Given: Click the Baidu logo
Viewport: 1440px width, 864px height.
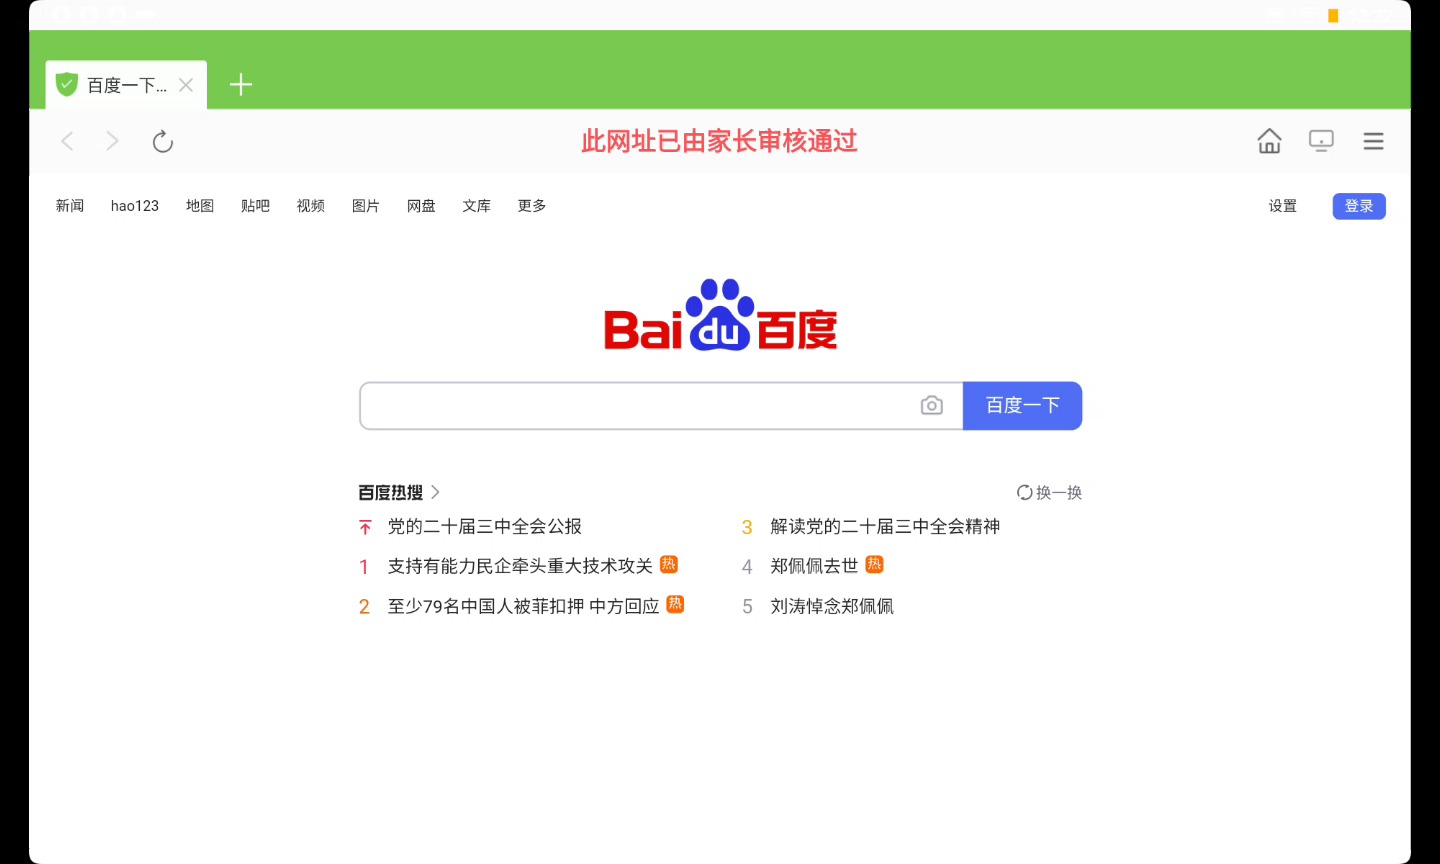Looking at the screenshot, I should click(x=720, y=315).
